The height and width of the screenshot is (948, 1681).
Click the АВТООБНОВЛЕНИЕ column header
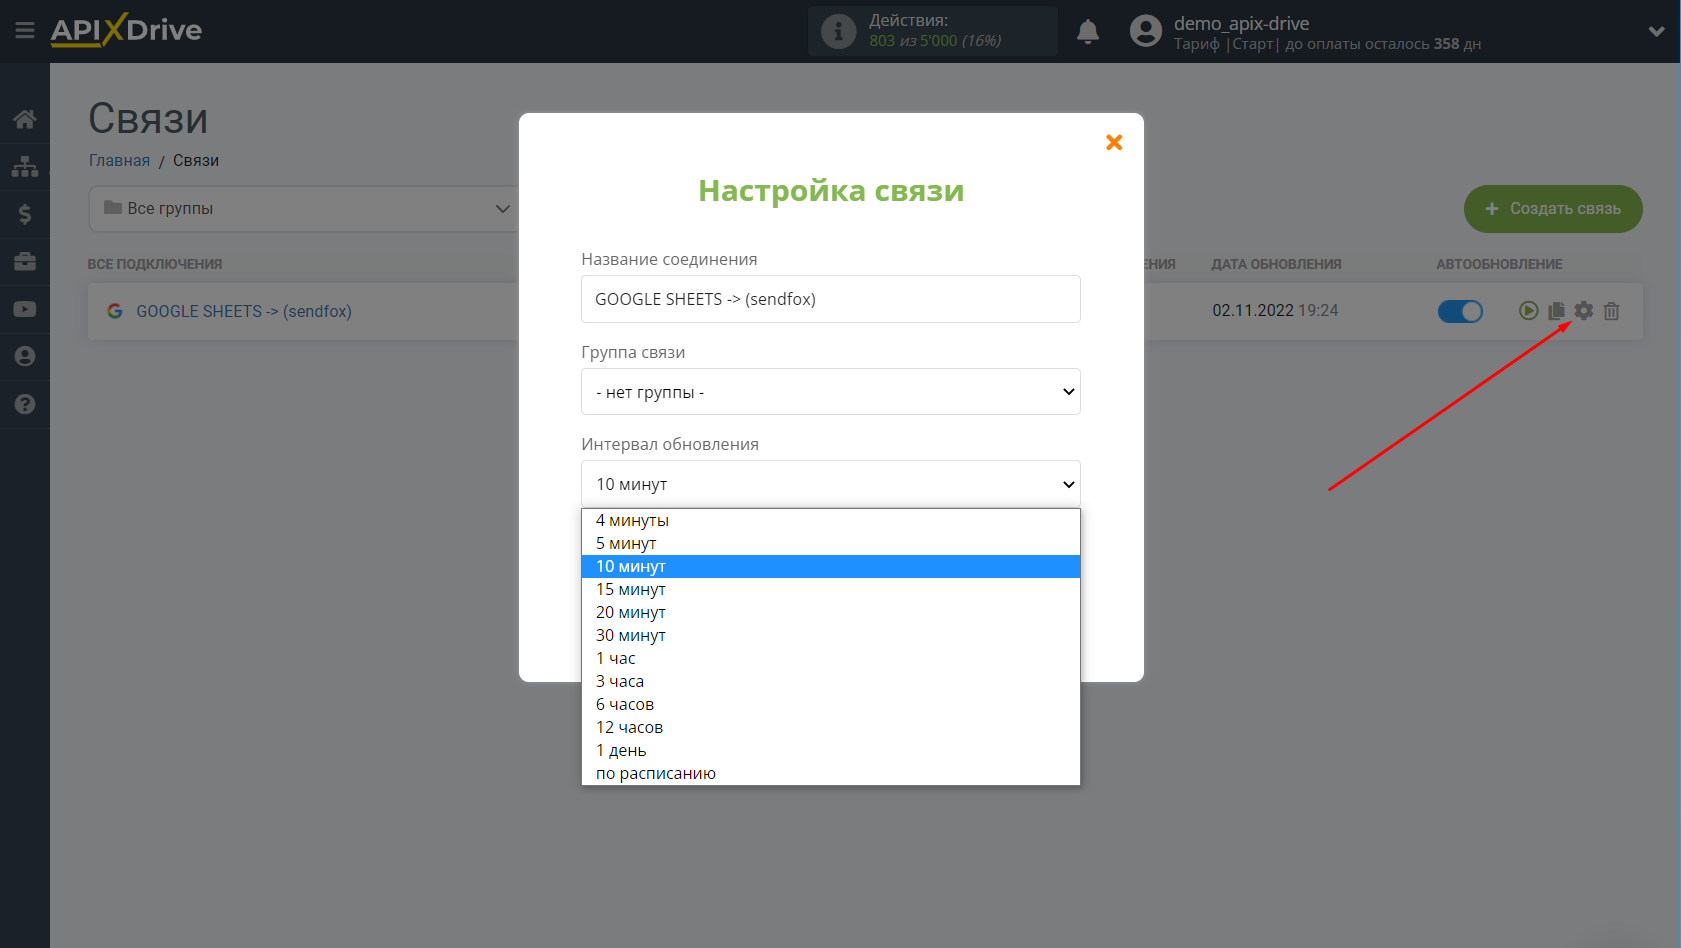point(1499,264)
